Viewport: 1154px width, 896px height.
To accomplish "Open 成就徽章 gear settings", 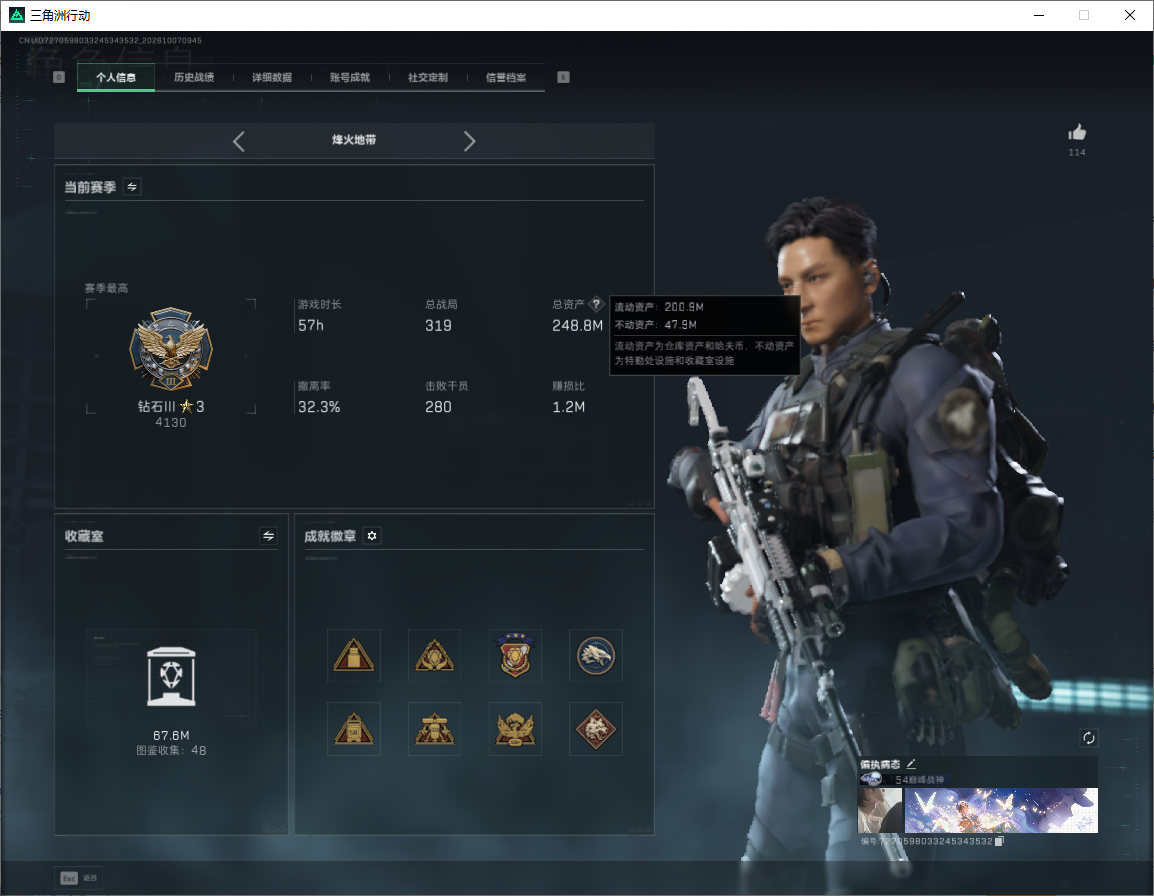I will [372, 536].
